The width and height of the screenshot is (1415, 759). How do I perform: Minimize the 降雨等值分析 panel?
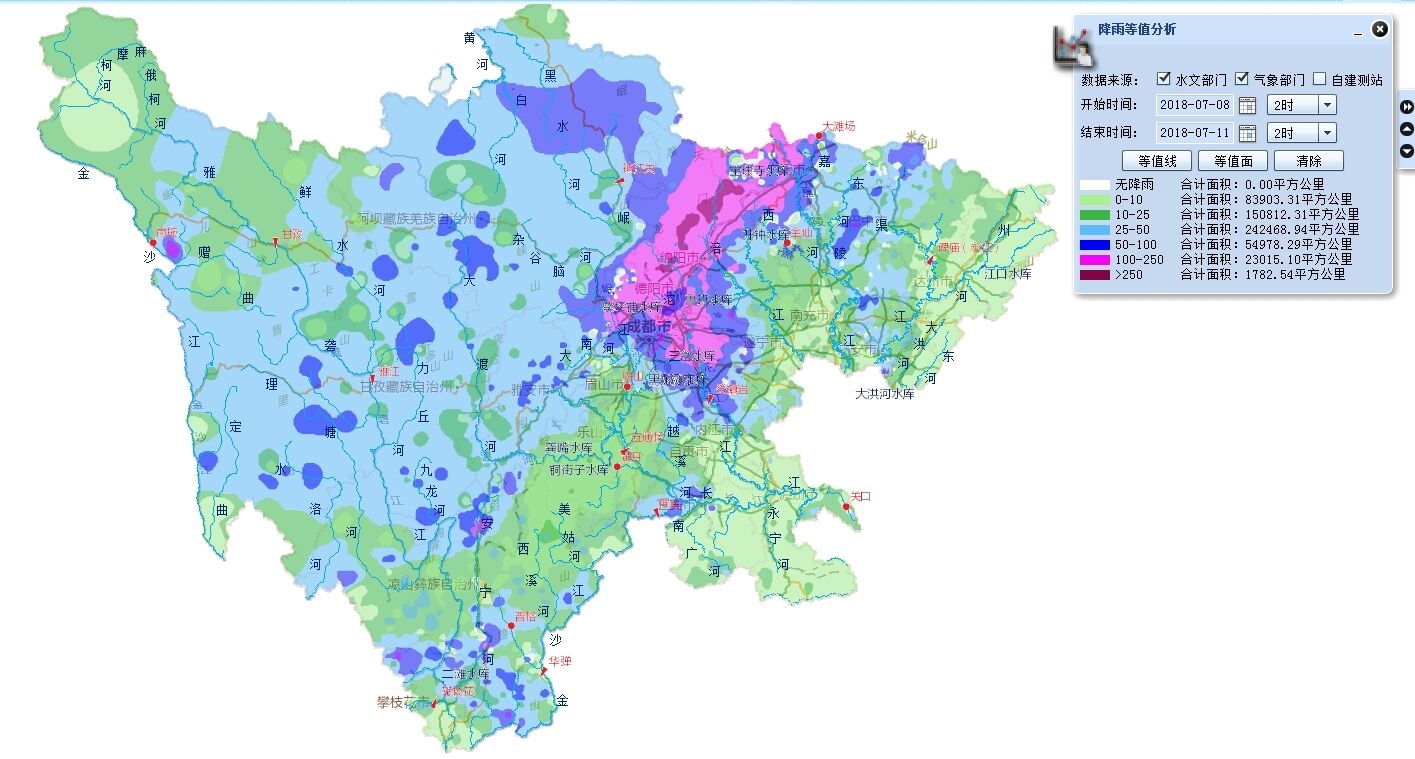click(1358, 32)
